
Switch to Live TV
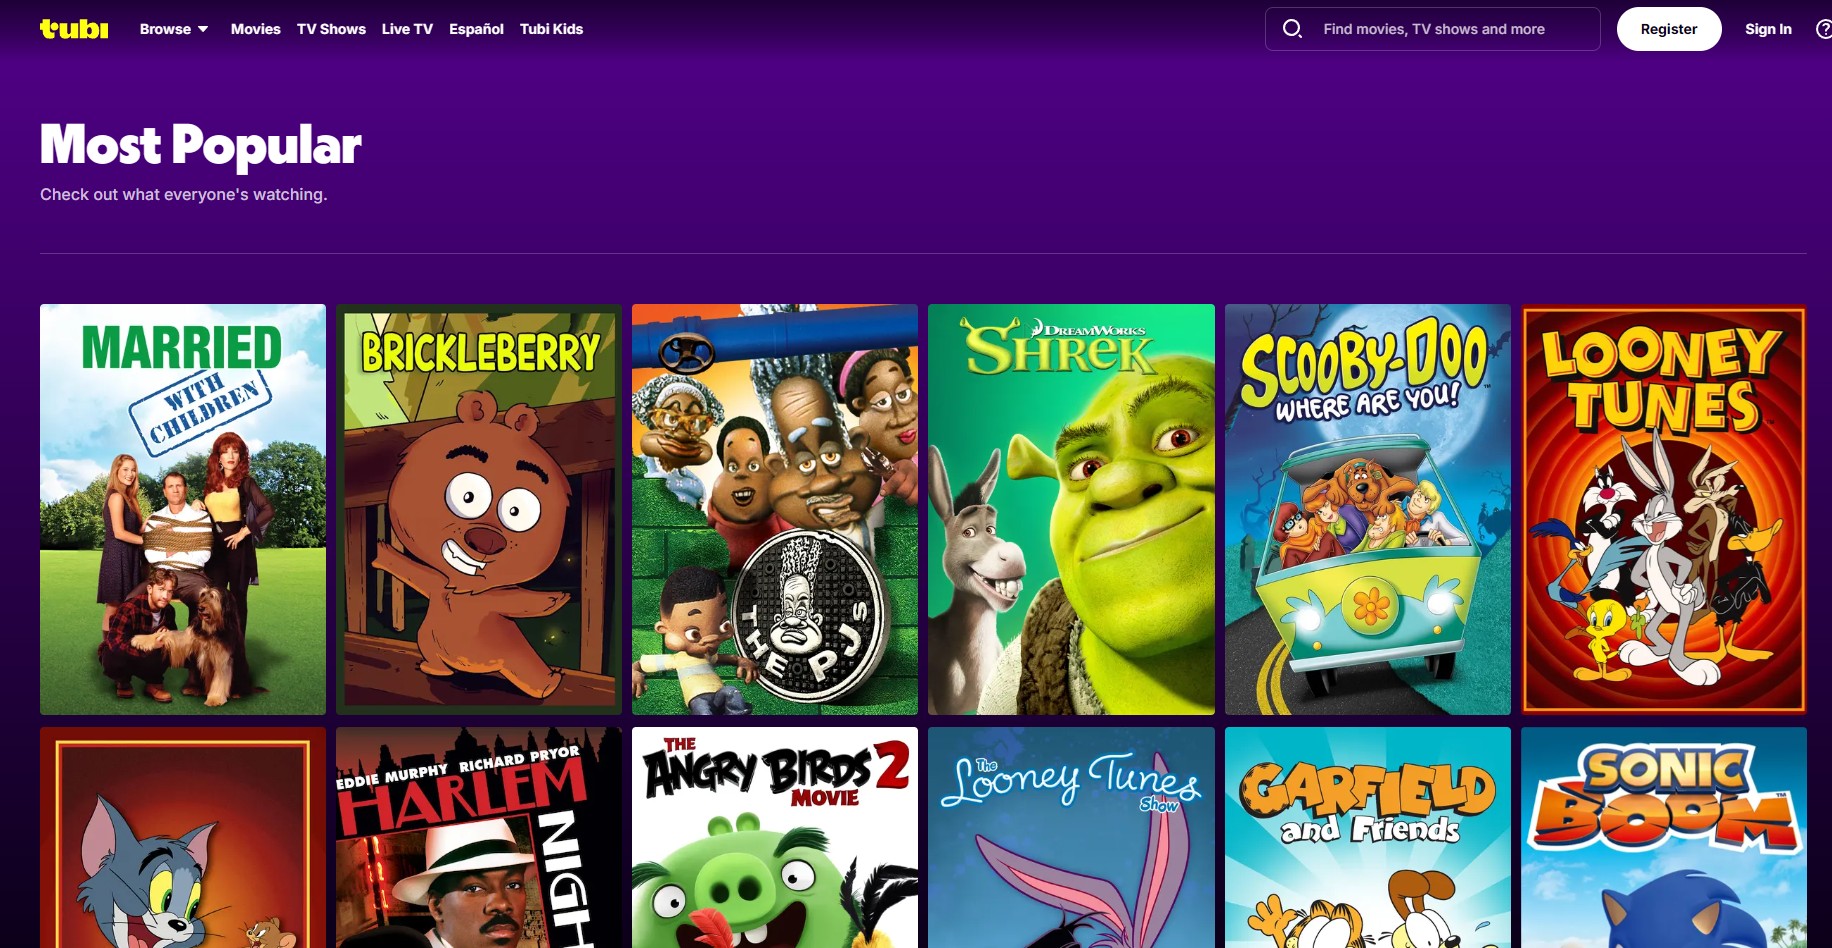click(407, 29)
